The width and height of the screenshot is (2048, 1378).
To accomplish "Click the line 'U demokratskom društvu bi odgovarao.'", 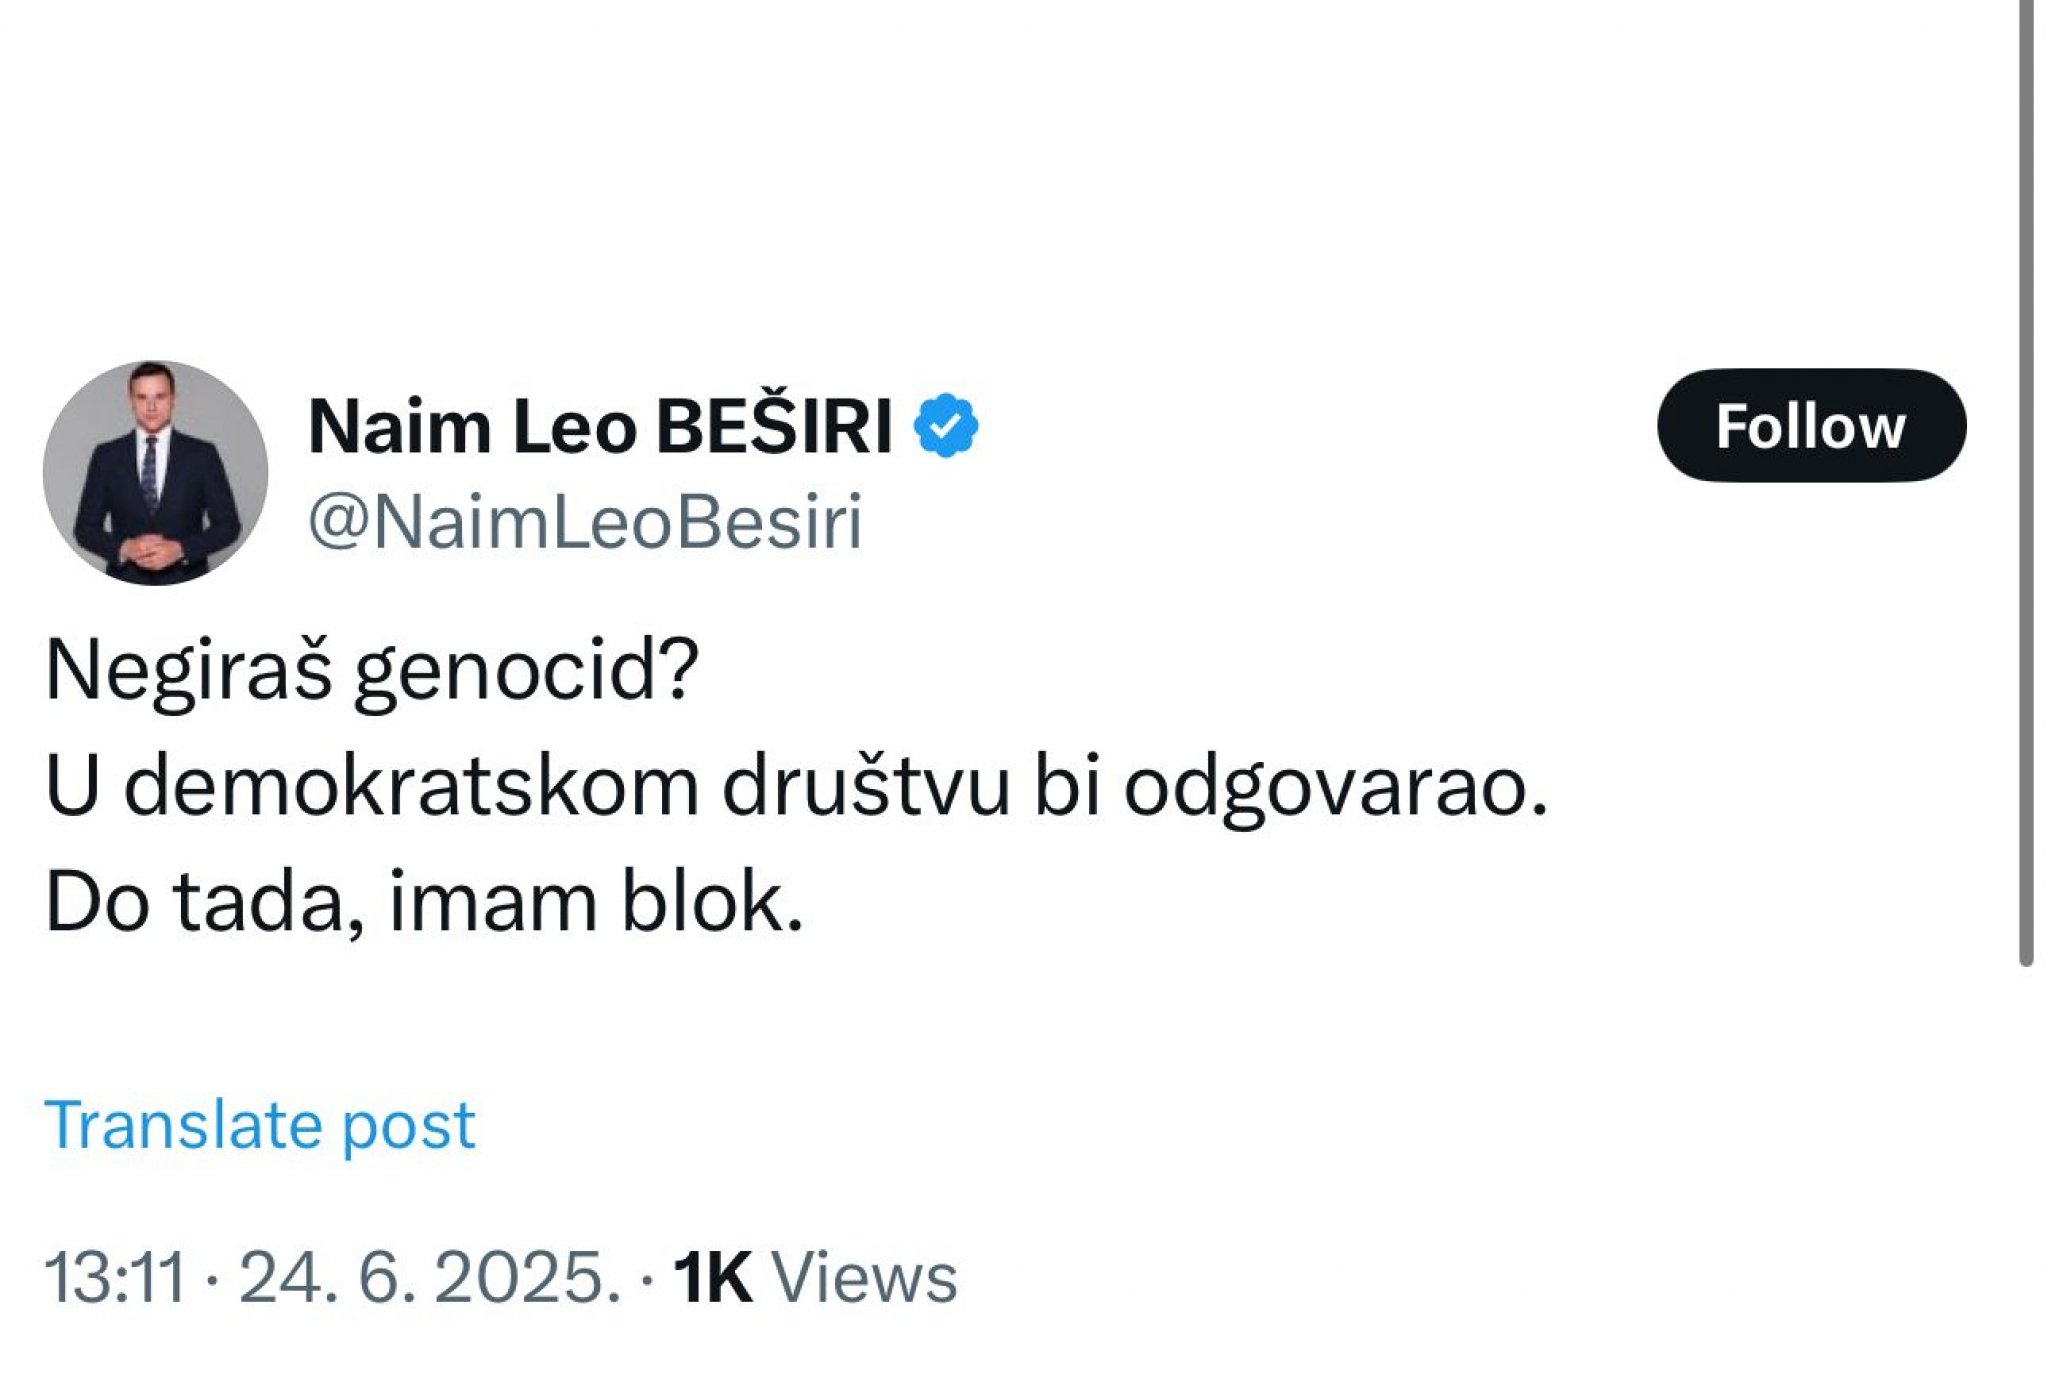I will (x=796, y=786).
